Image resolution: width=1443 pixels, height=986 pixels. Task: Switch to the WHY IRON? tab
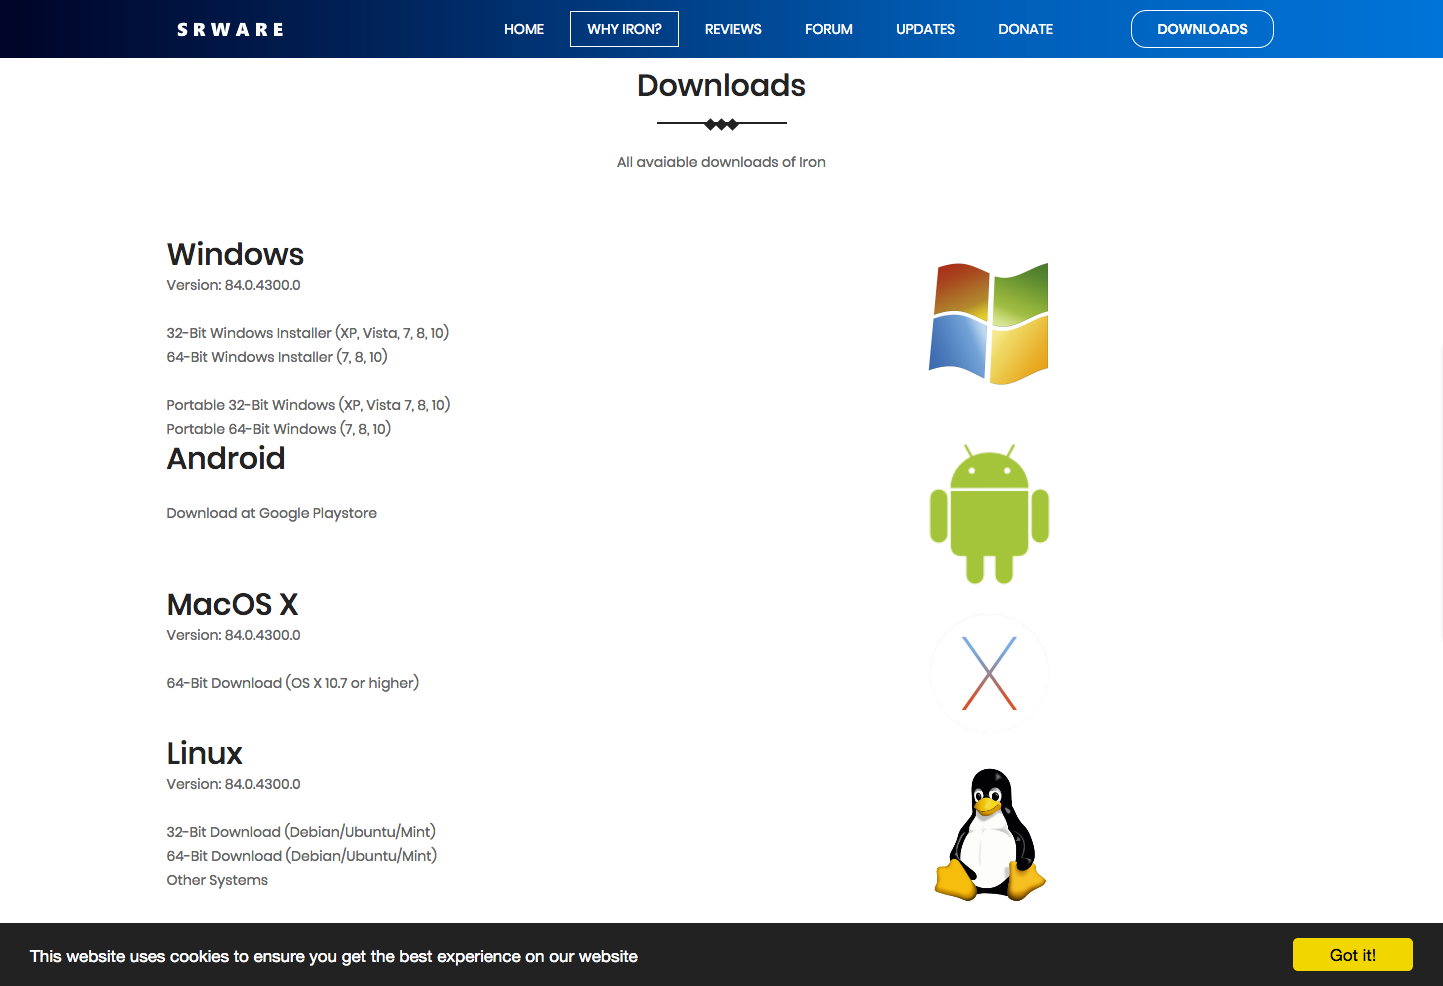point(624,29)
